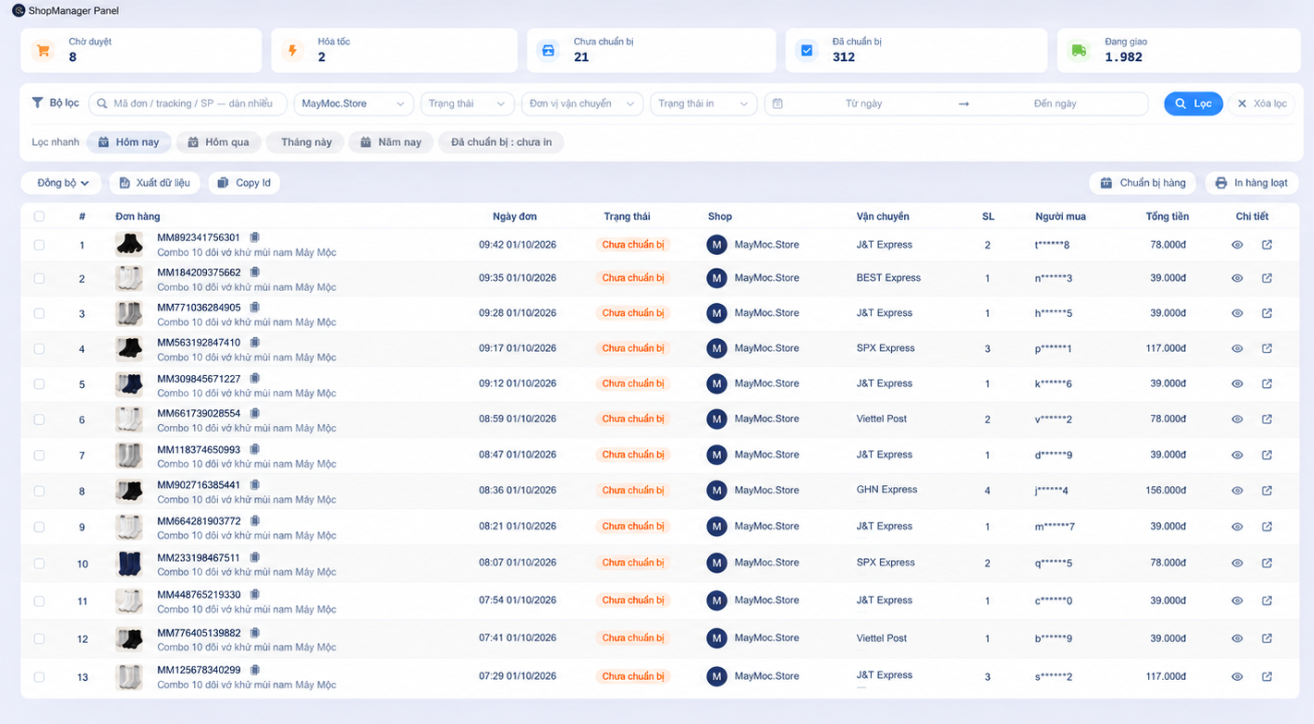Viewport: 1314px width, 724px height.
Task: Click the ShopManager Panel logo icon
Action: [18, 9]
